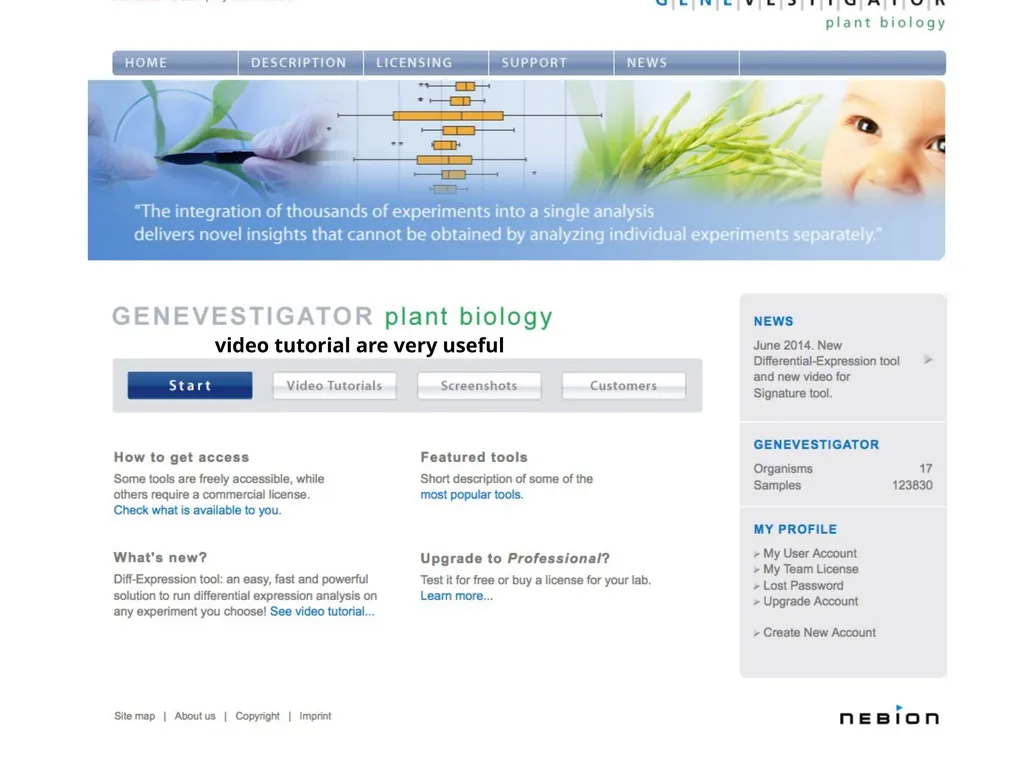Open the About us footer link

195,716
